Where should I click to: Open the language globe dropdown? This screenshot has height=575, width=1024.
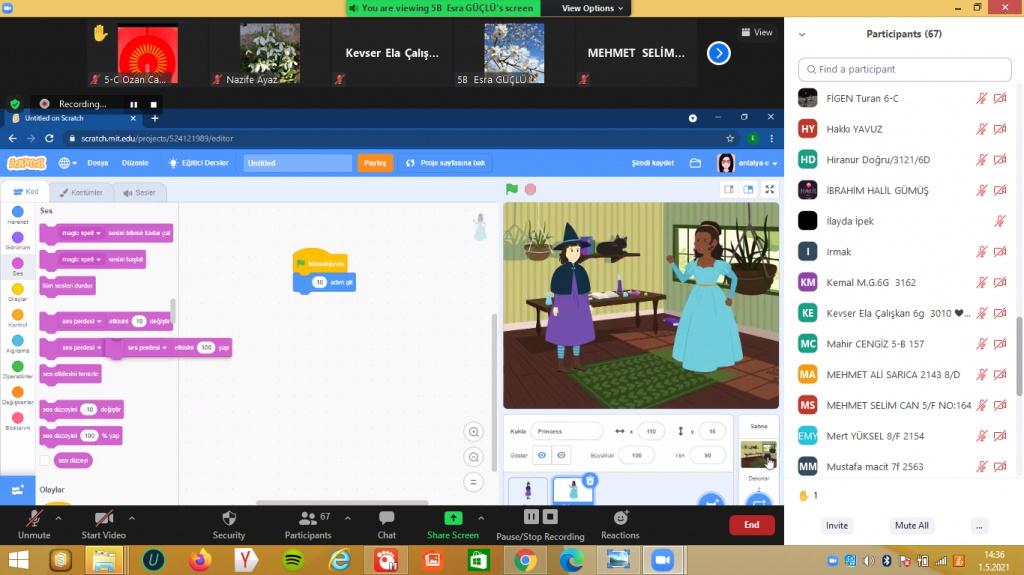[x=67, y=163]
